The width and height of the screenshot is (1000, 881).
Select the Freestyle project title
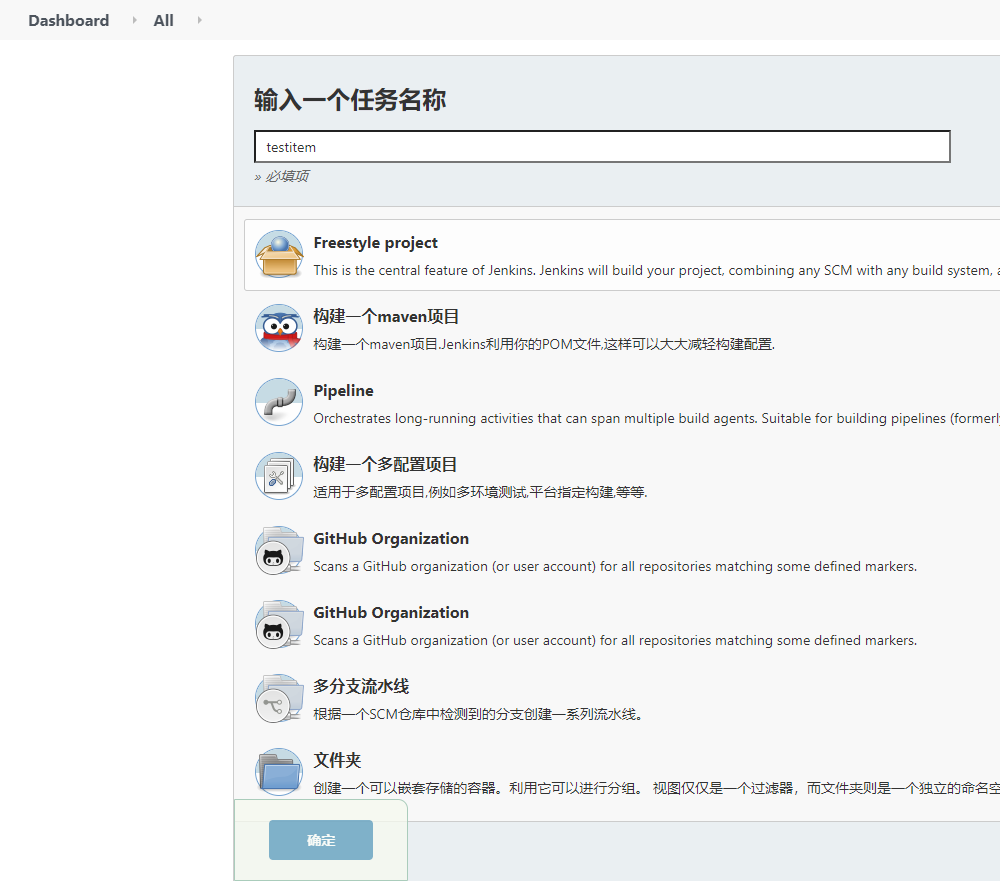pos(376,243)
